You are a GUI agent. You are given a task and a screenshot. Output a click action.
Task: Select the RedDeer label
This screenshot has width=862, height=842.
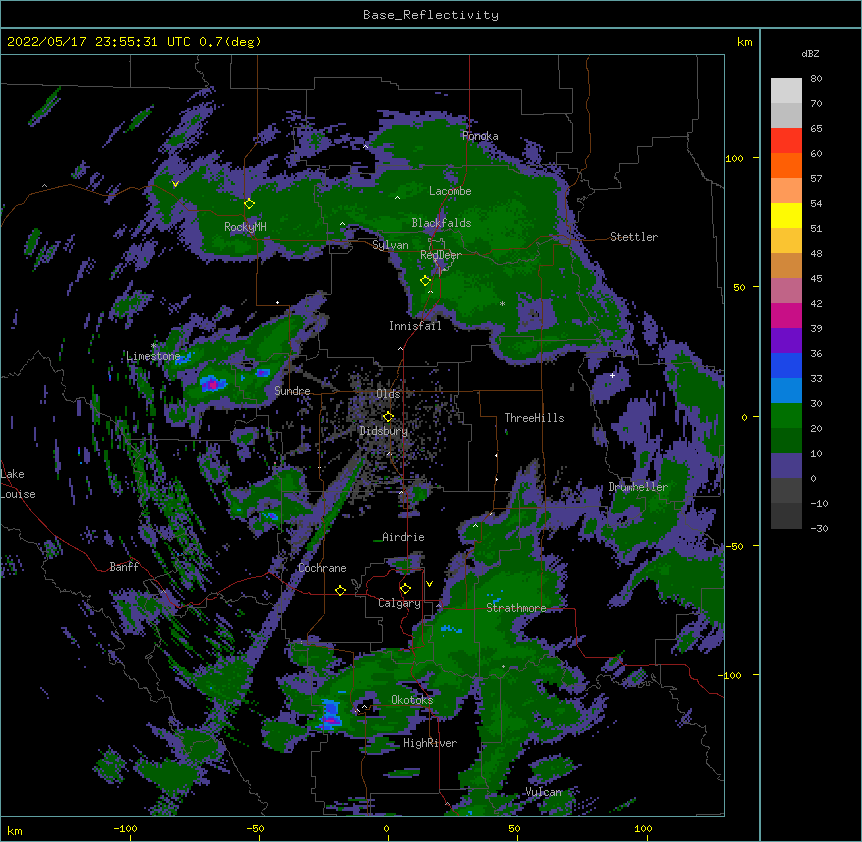[x=441, y=255]
